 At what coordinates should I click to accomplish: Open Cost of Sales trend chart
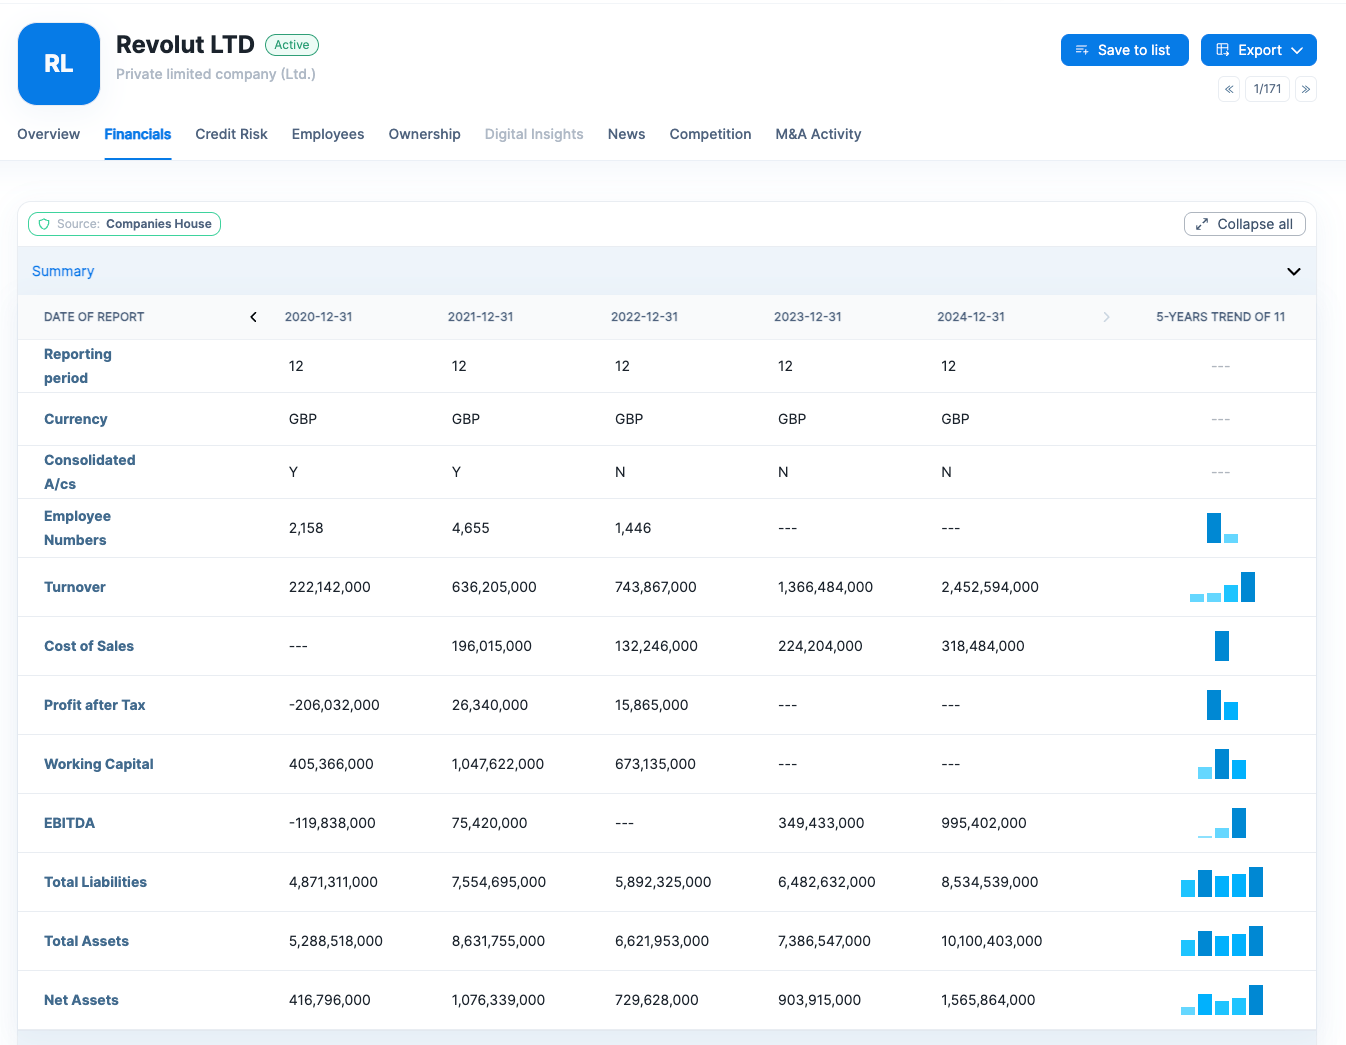click(x=1222, y=646)
